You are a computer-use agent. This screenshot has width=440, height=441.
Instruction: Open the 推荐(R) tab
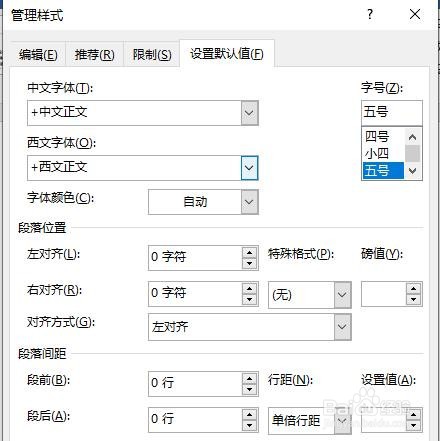pyautogui.click(x=95, y=55)
